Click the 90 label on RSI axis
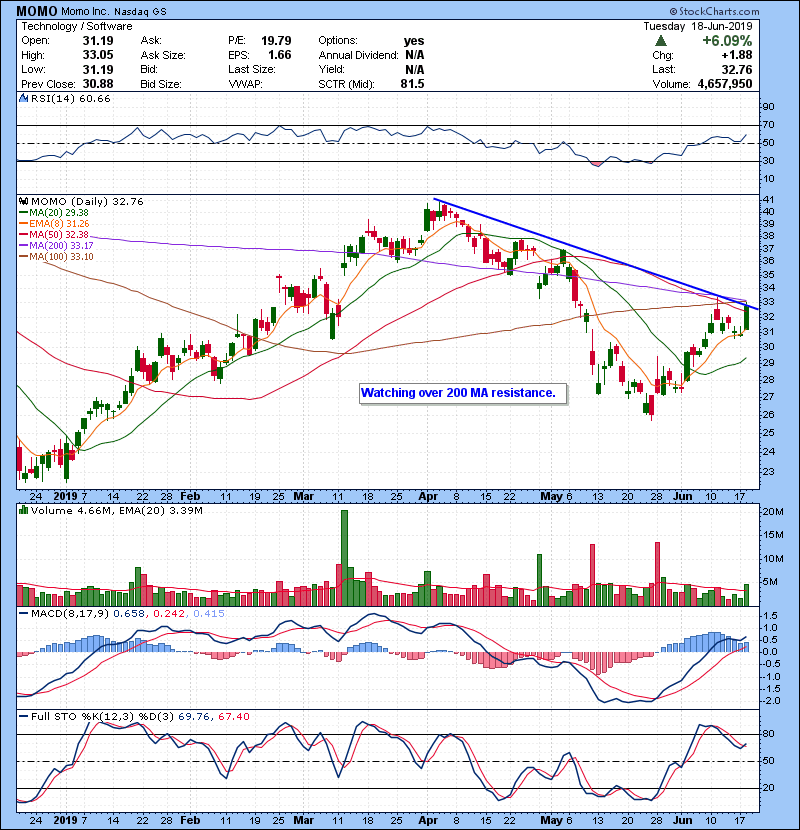800x830 pixels. (768, 107)
